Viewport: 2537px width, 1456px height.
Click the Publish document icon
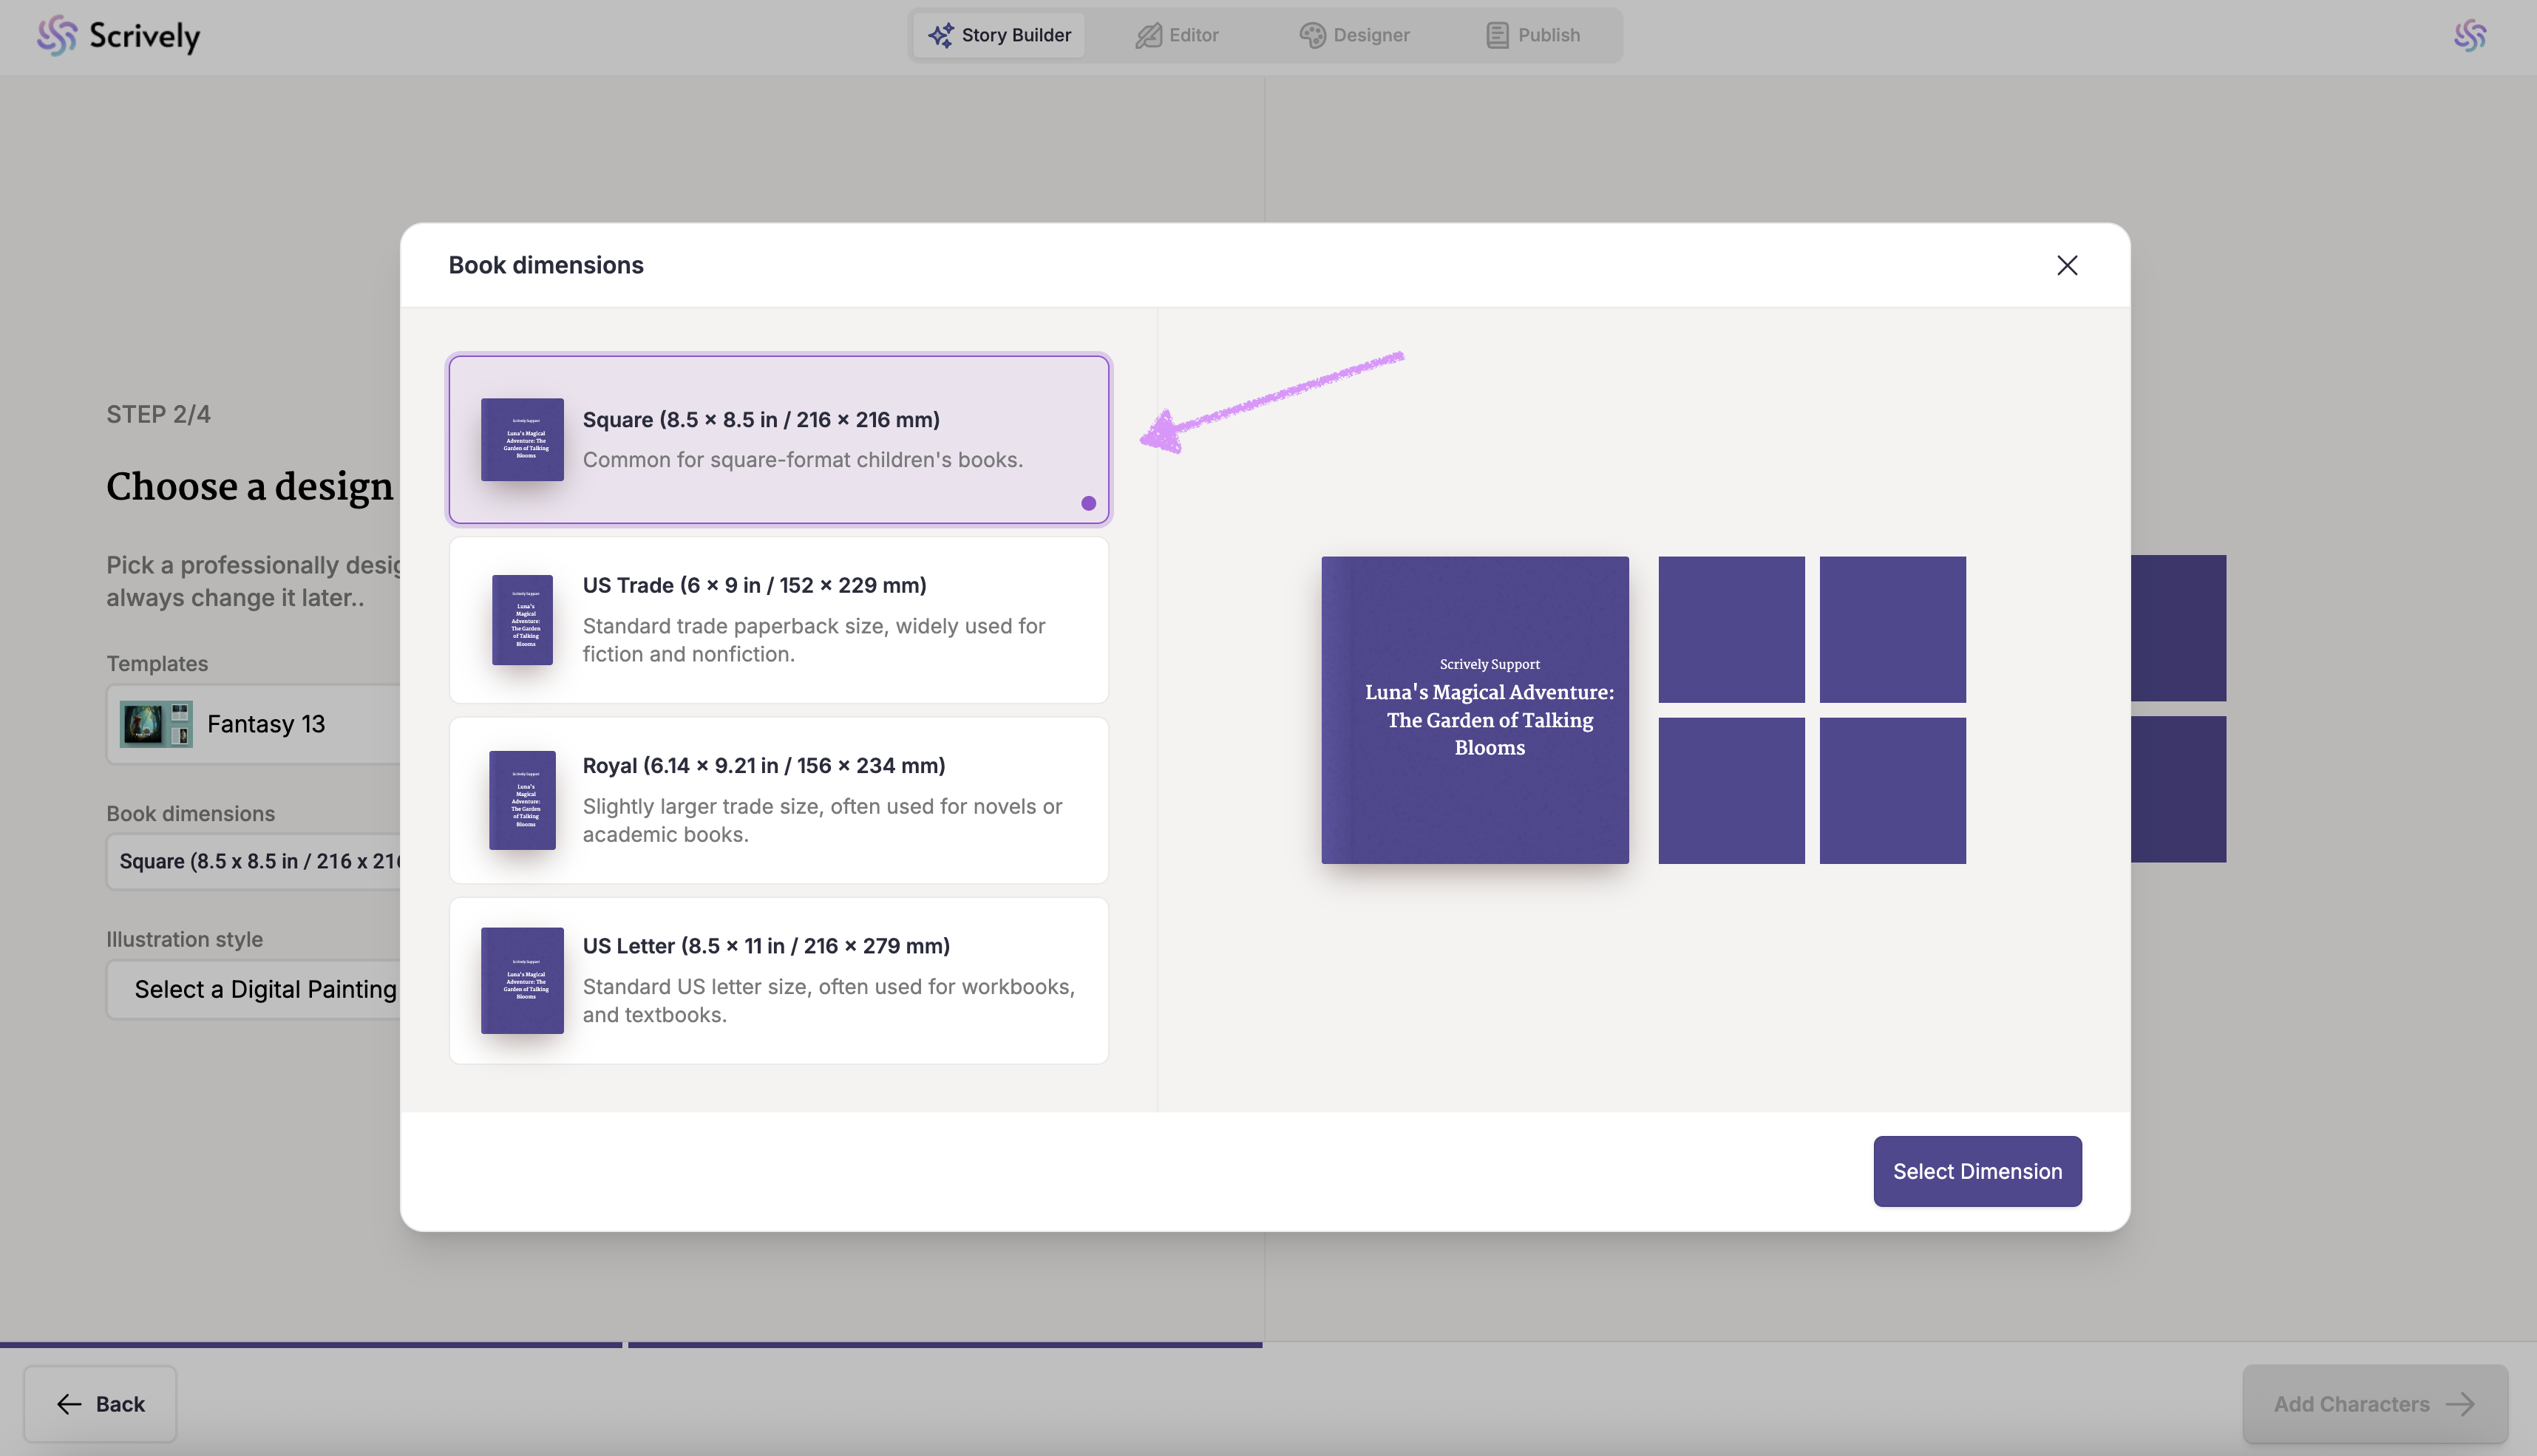(1497, 35)
